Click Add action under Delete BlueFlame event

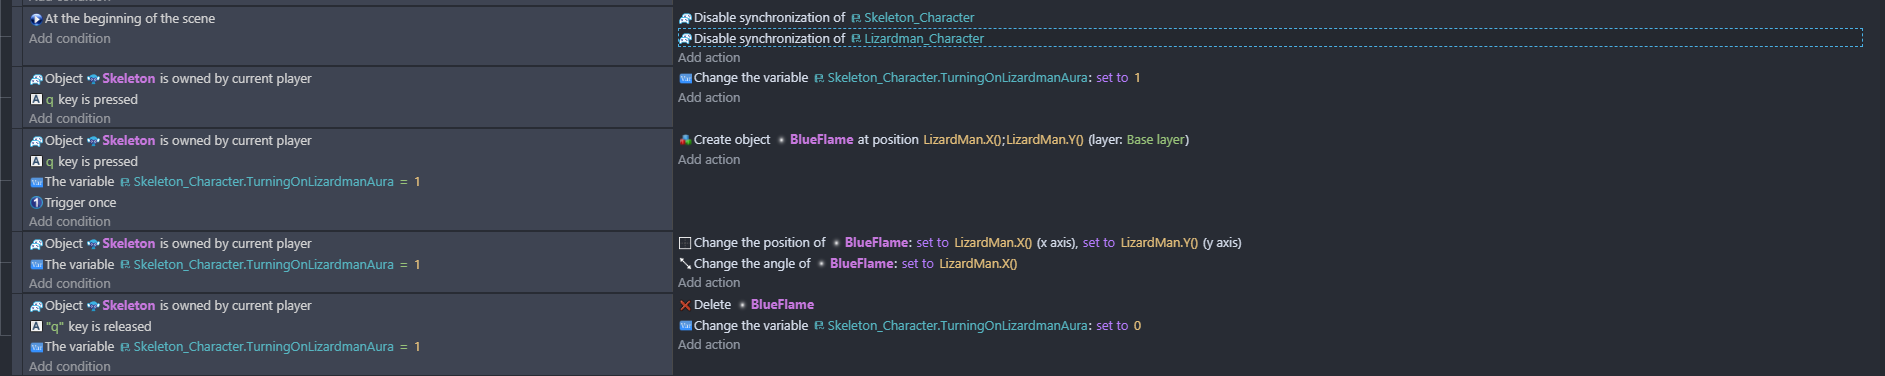pos(709,345)
